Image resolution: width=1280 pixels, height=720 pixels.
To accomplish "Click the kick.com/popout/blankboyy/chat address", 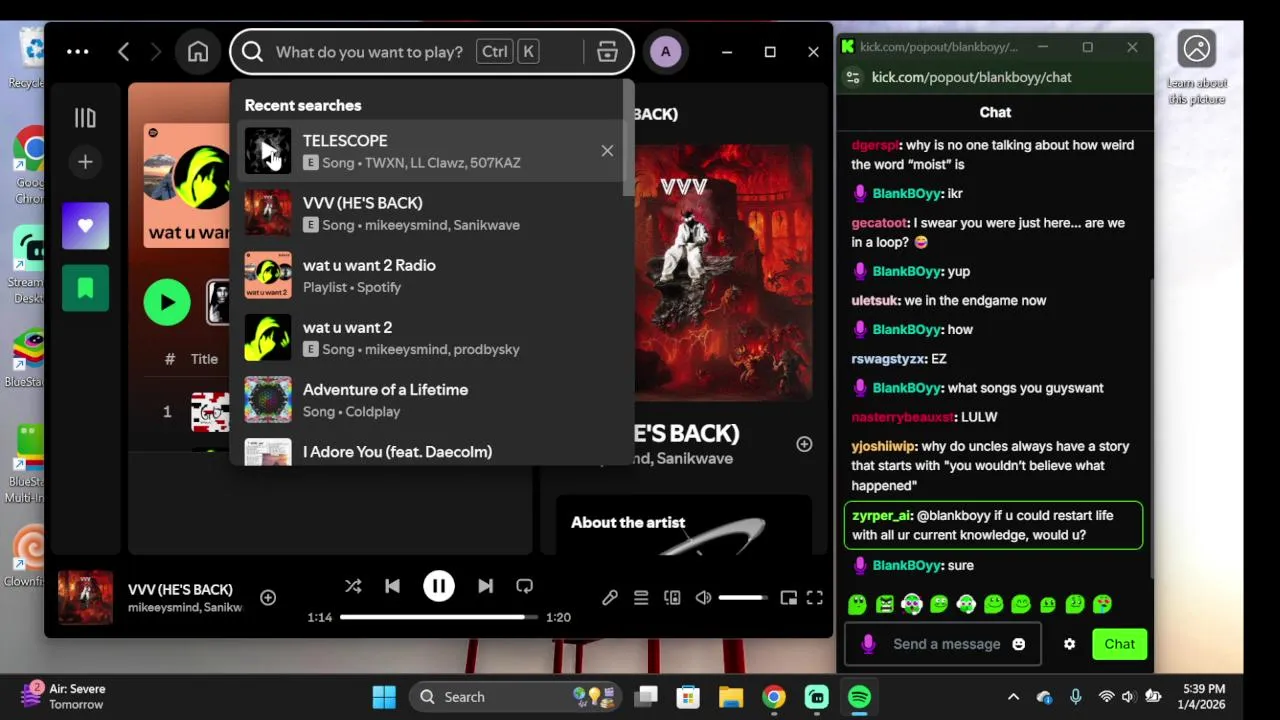I will coord(971,77).
